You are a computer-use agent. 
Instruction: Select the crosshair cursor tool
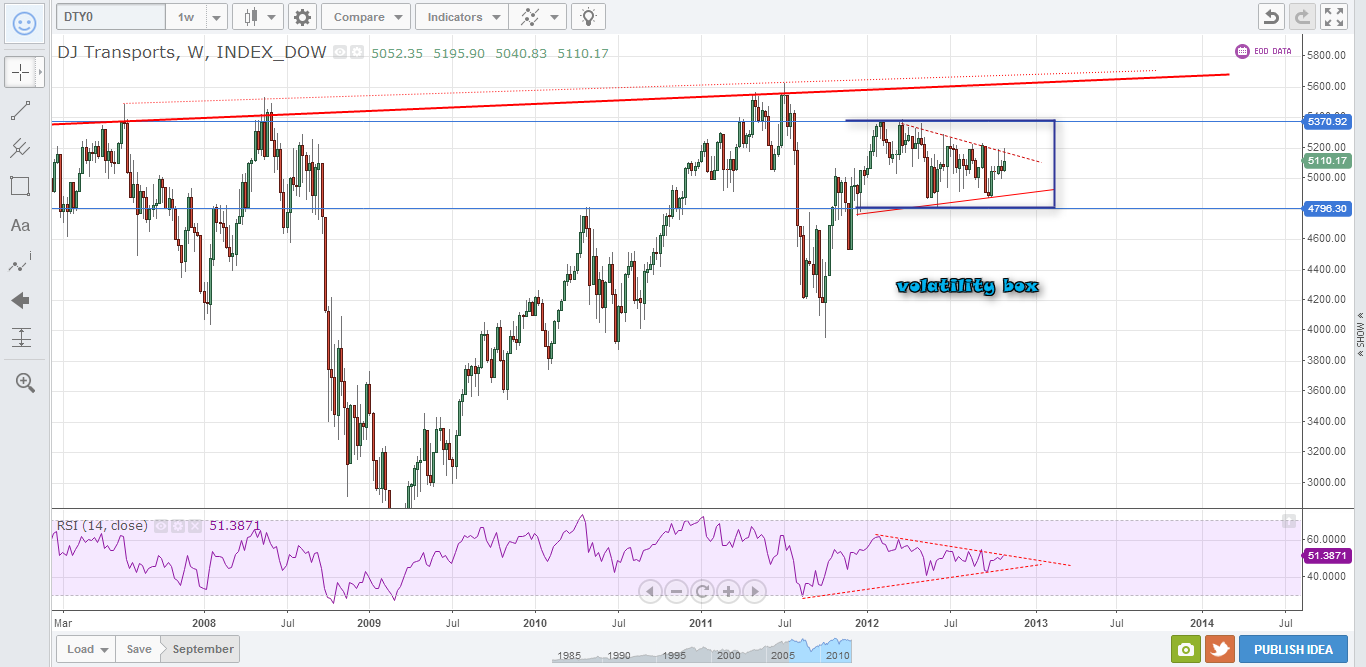click(x=20, y=72)
